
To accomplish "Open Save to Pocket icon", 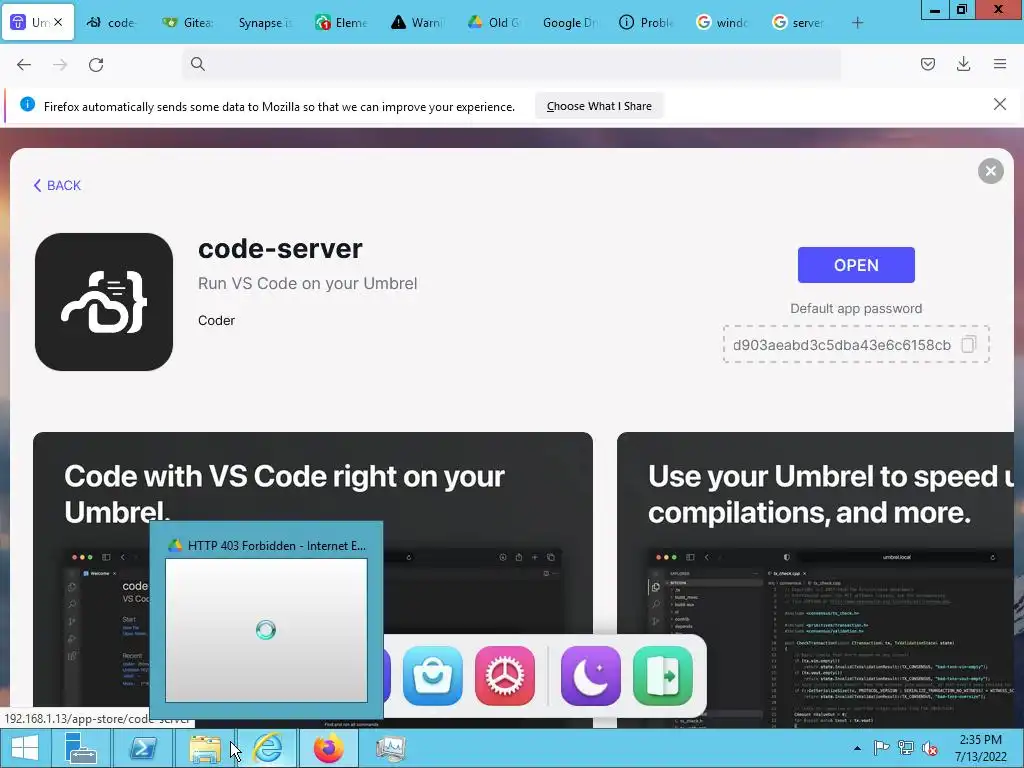I will 927,64.
